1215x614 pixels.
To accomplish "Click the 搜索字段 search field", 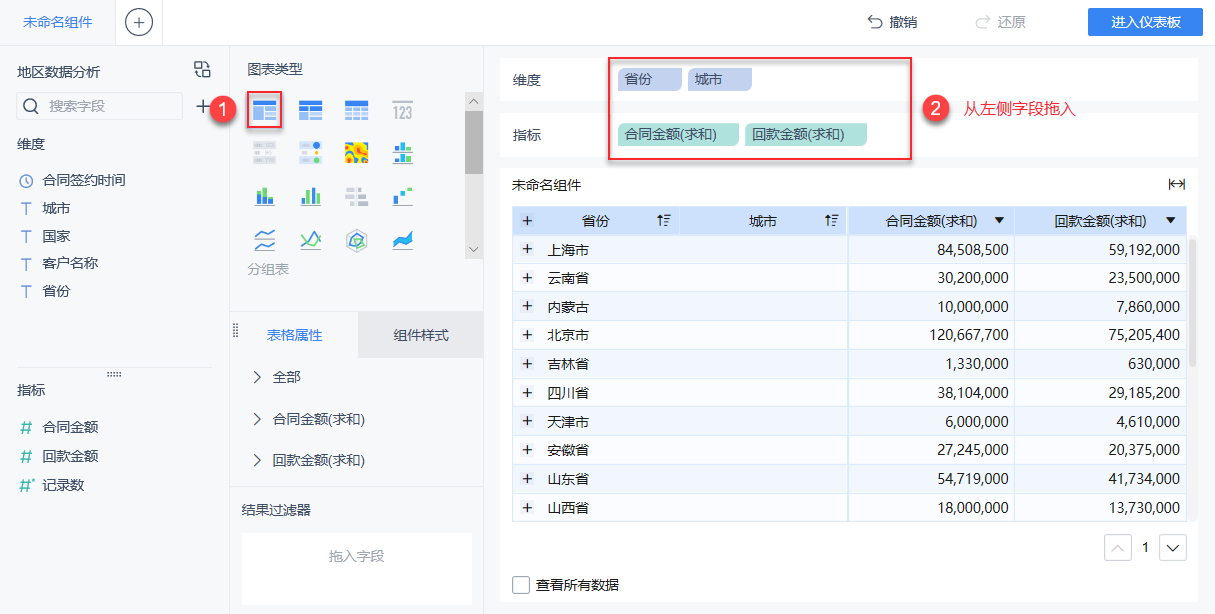I will click(x=110, y=106).
